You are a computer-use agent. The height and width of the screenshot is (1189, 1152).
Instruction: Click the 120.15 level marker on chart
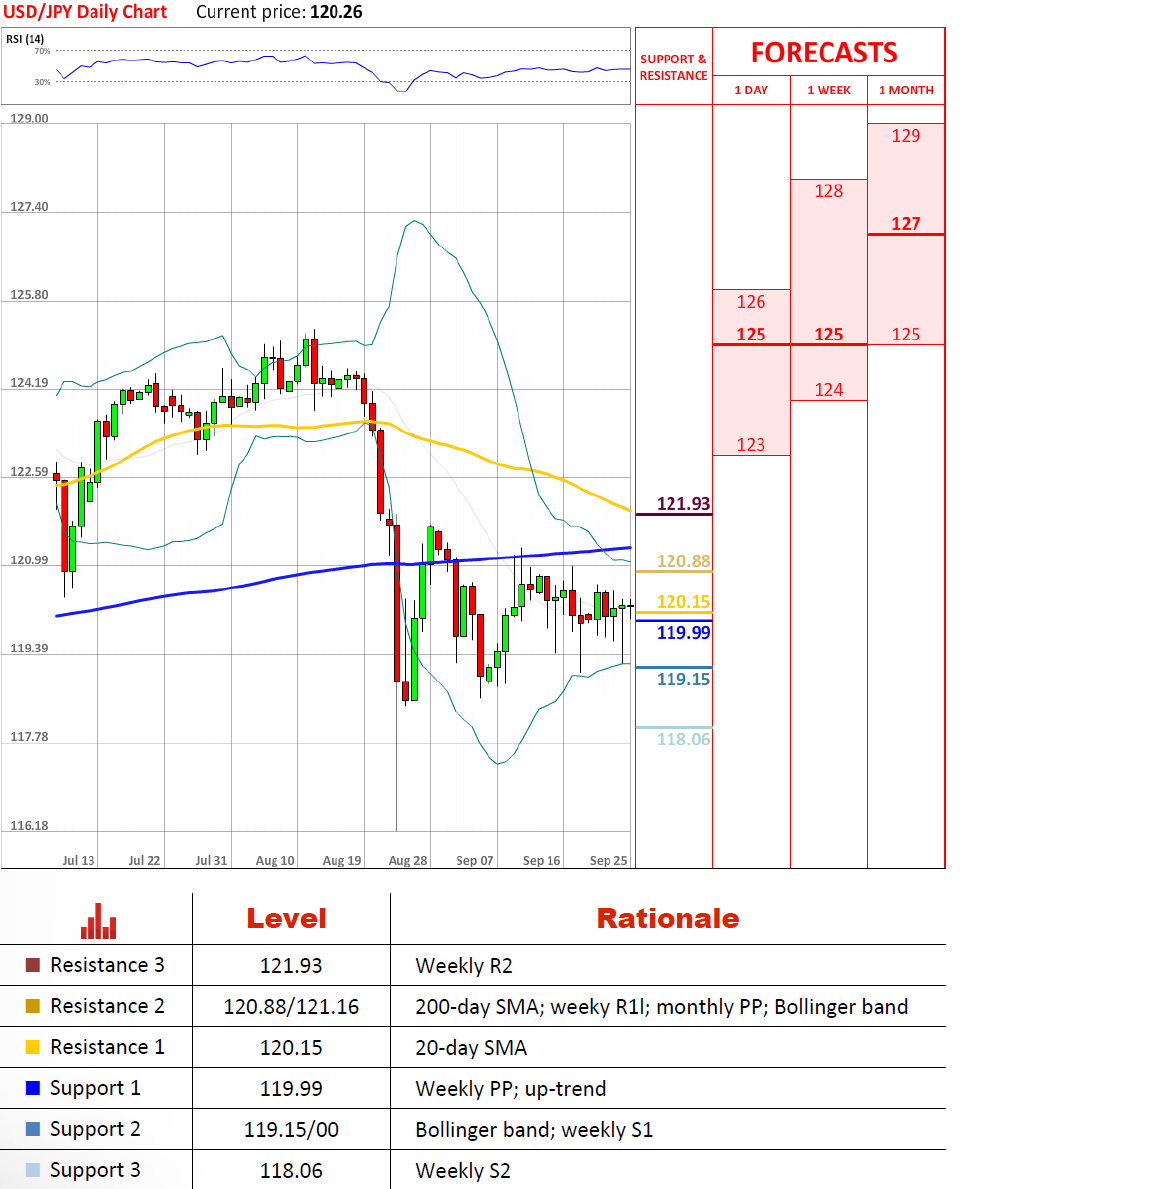(683, 602)
